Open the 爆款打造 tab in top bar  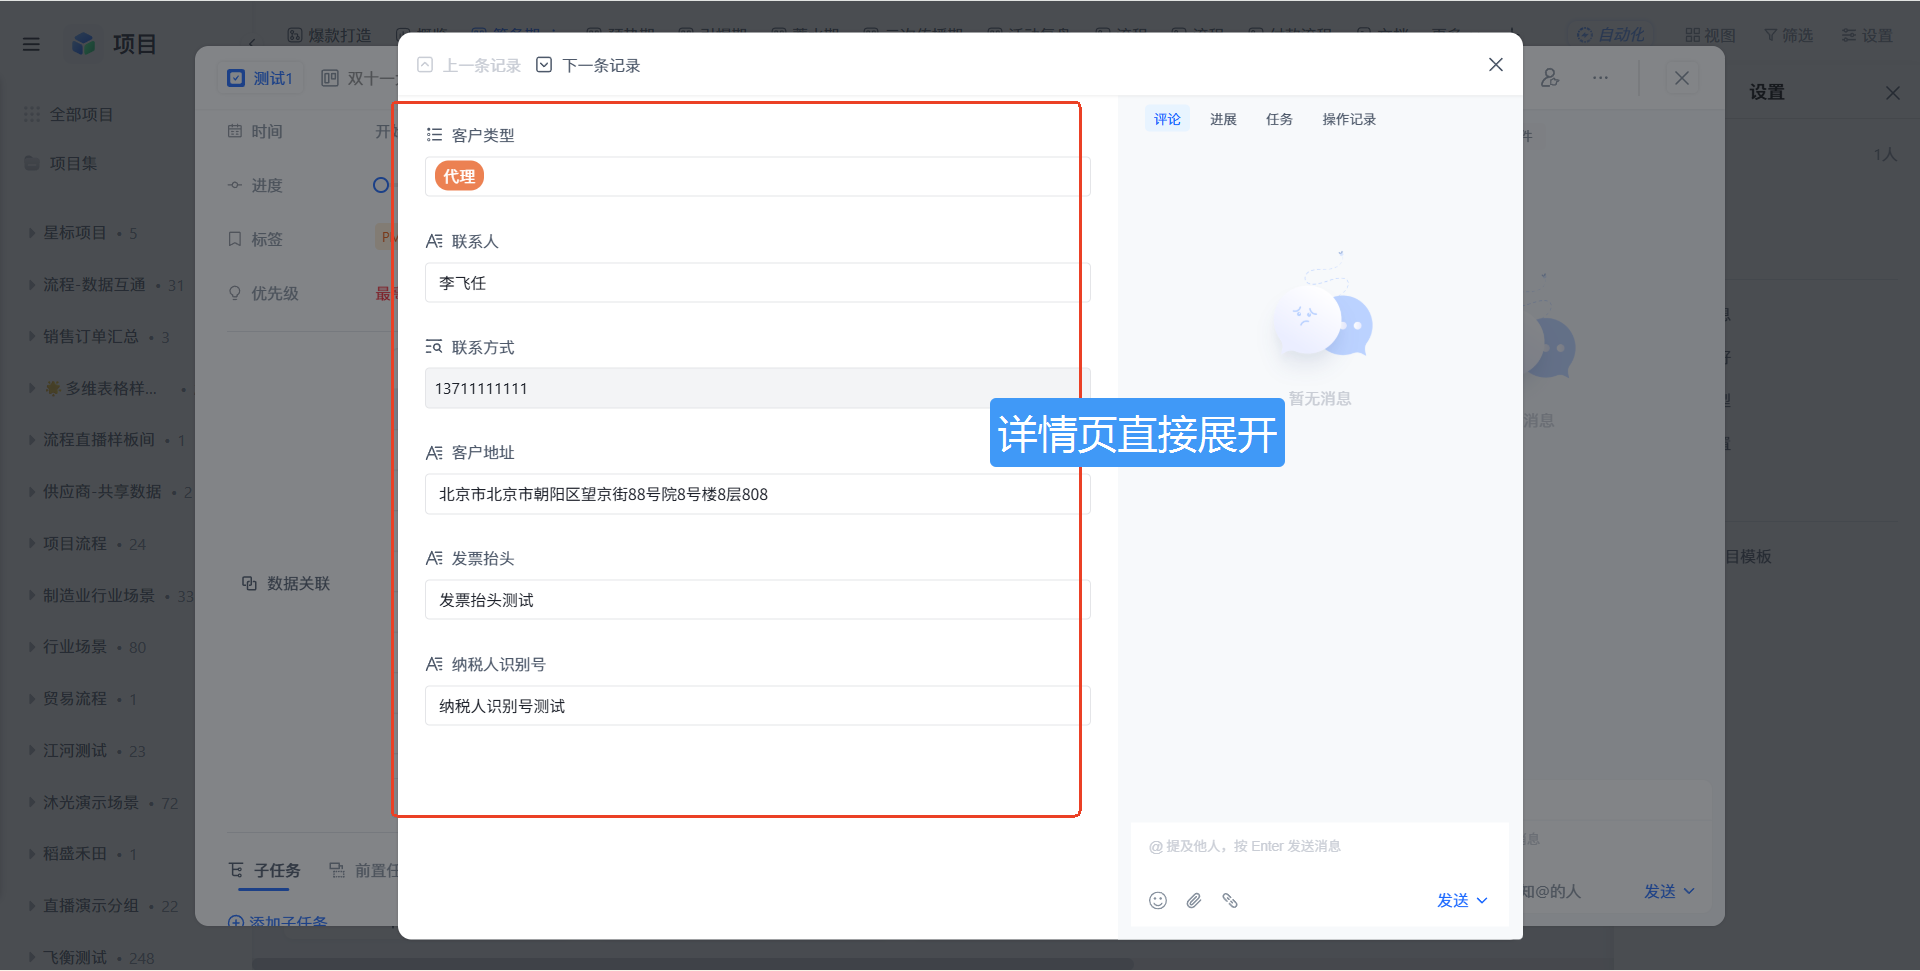pyautogui.click(x=329, y=35)
